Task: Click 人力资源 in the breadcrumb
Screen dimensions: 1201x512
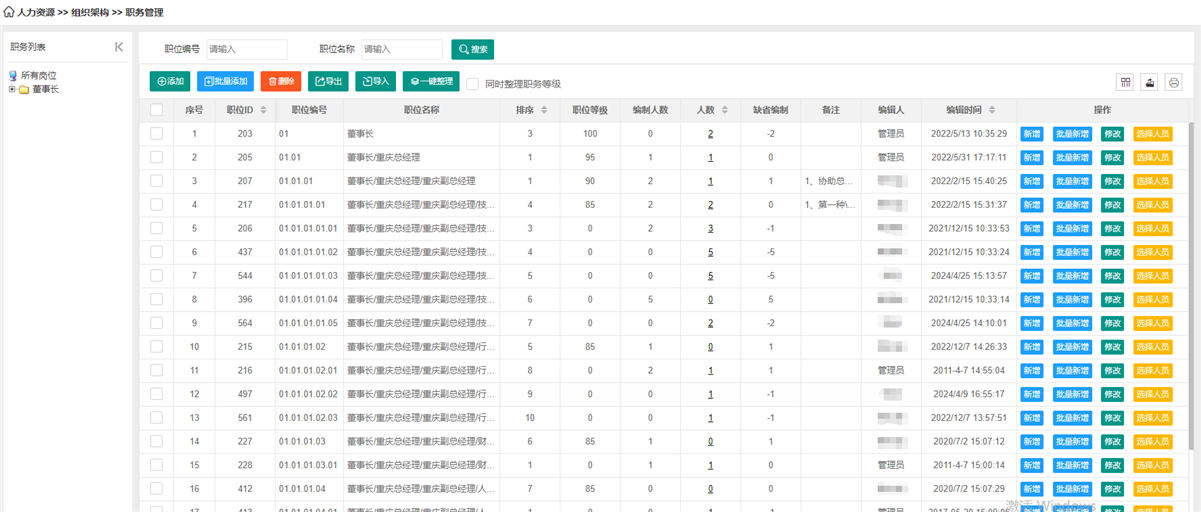Action: tap(36, 12)
